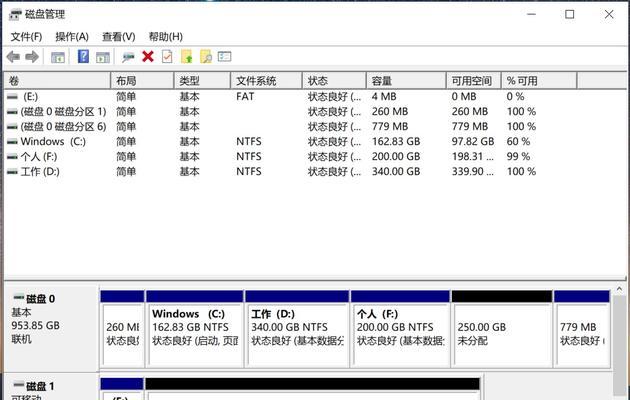Click the 磁盘 0 disk label panel
The width and height of the screenshot is (630, 400).
[x=51, y=329]
